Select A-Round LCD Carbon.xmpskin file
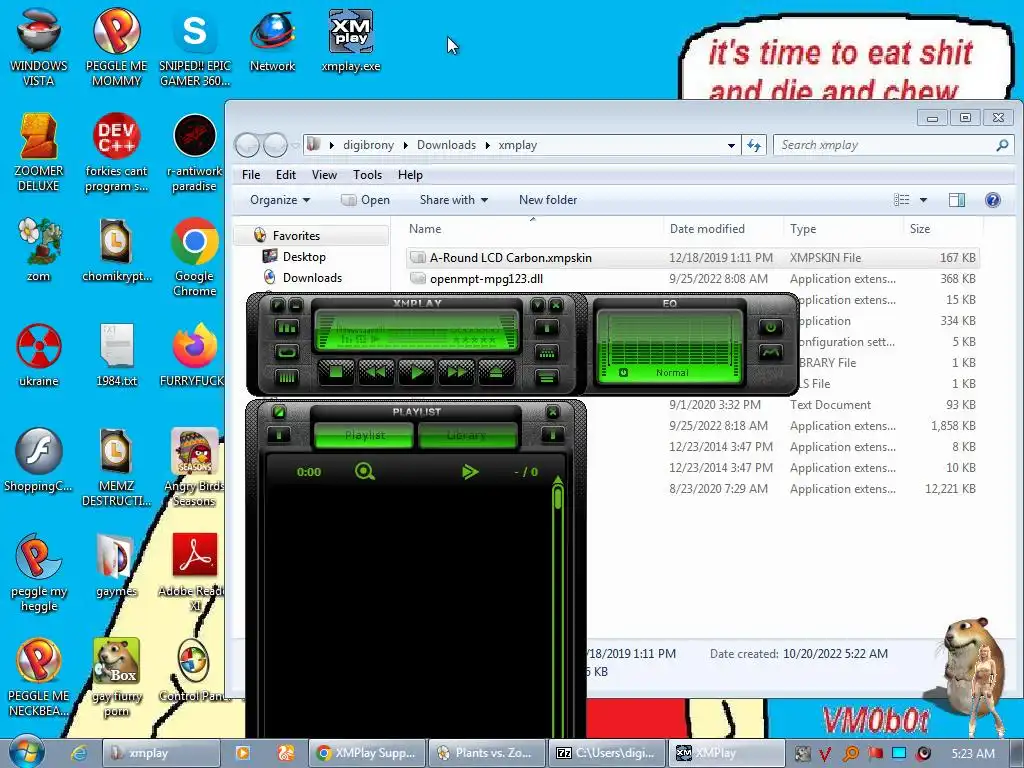The height and width of the screenshot is (768, 1024). (x=692, y=258)
